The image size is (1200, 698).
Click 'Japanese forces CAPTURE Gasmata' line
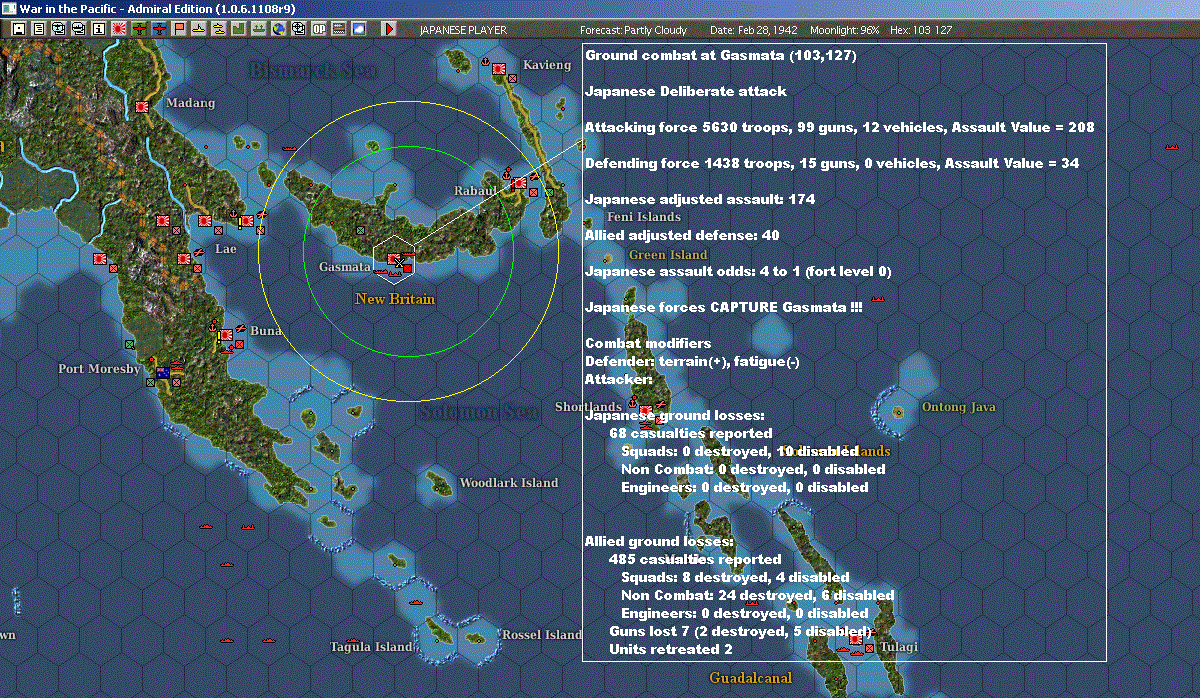click(x=724, y=307)
